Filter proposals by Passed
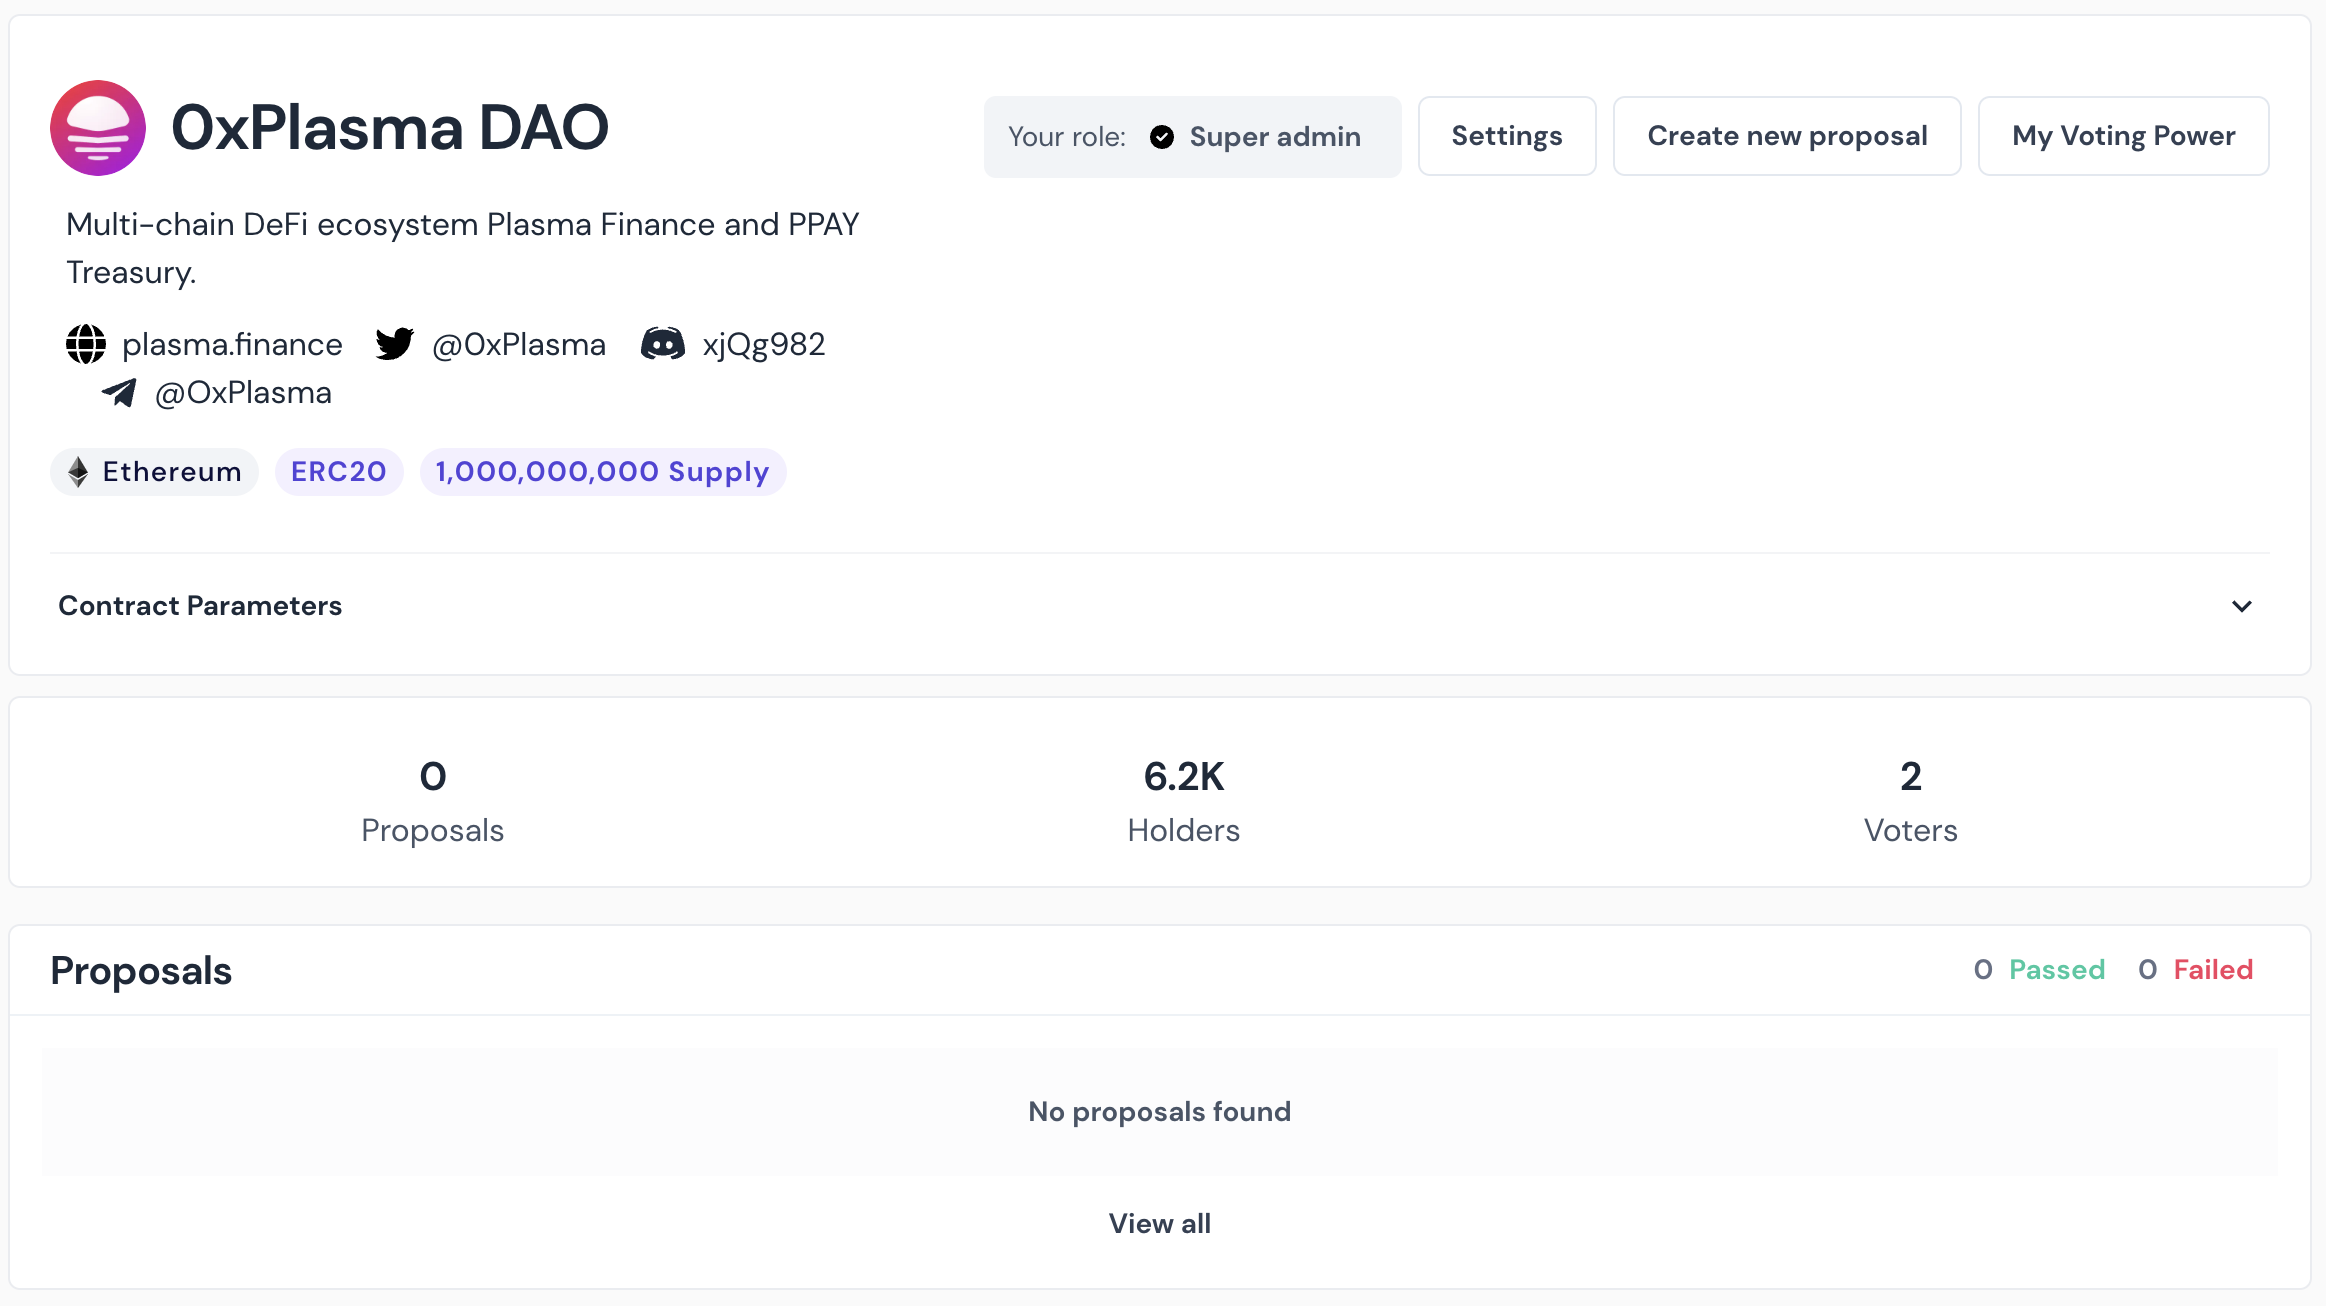Viewport: 2326px width, 1306px height. tap(2056, 970)
